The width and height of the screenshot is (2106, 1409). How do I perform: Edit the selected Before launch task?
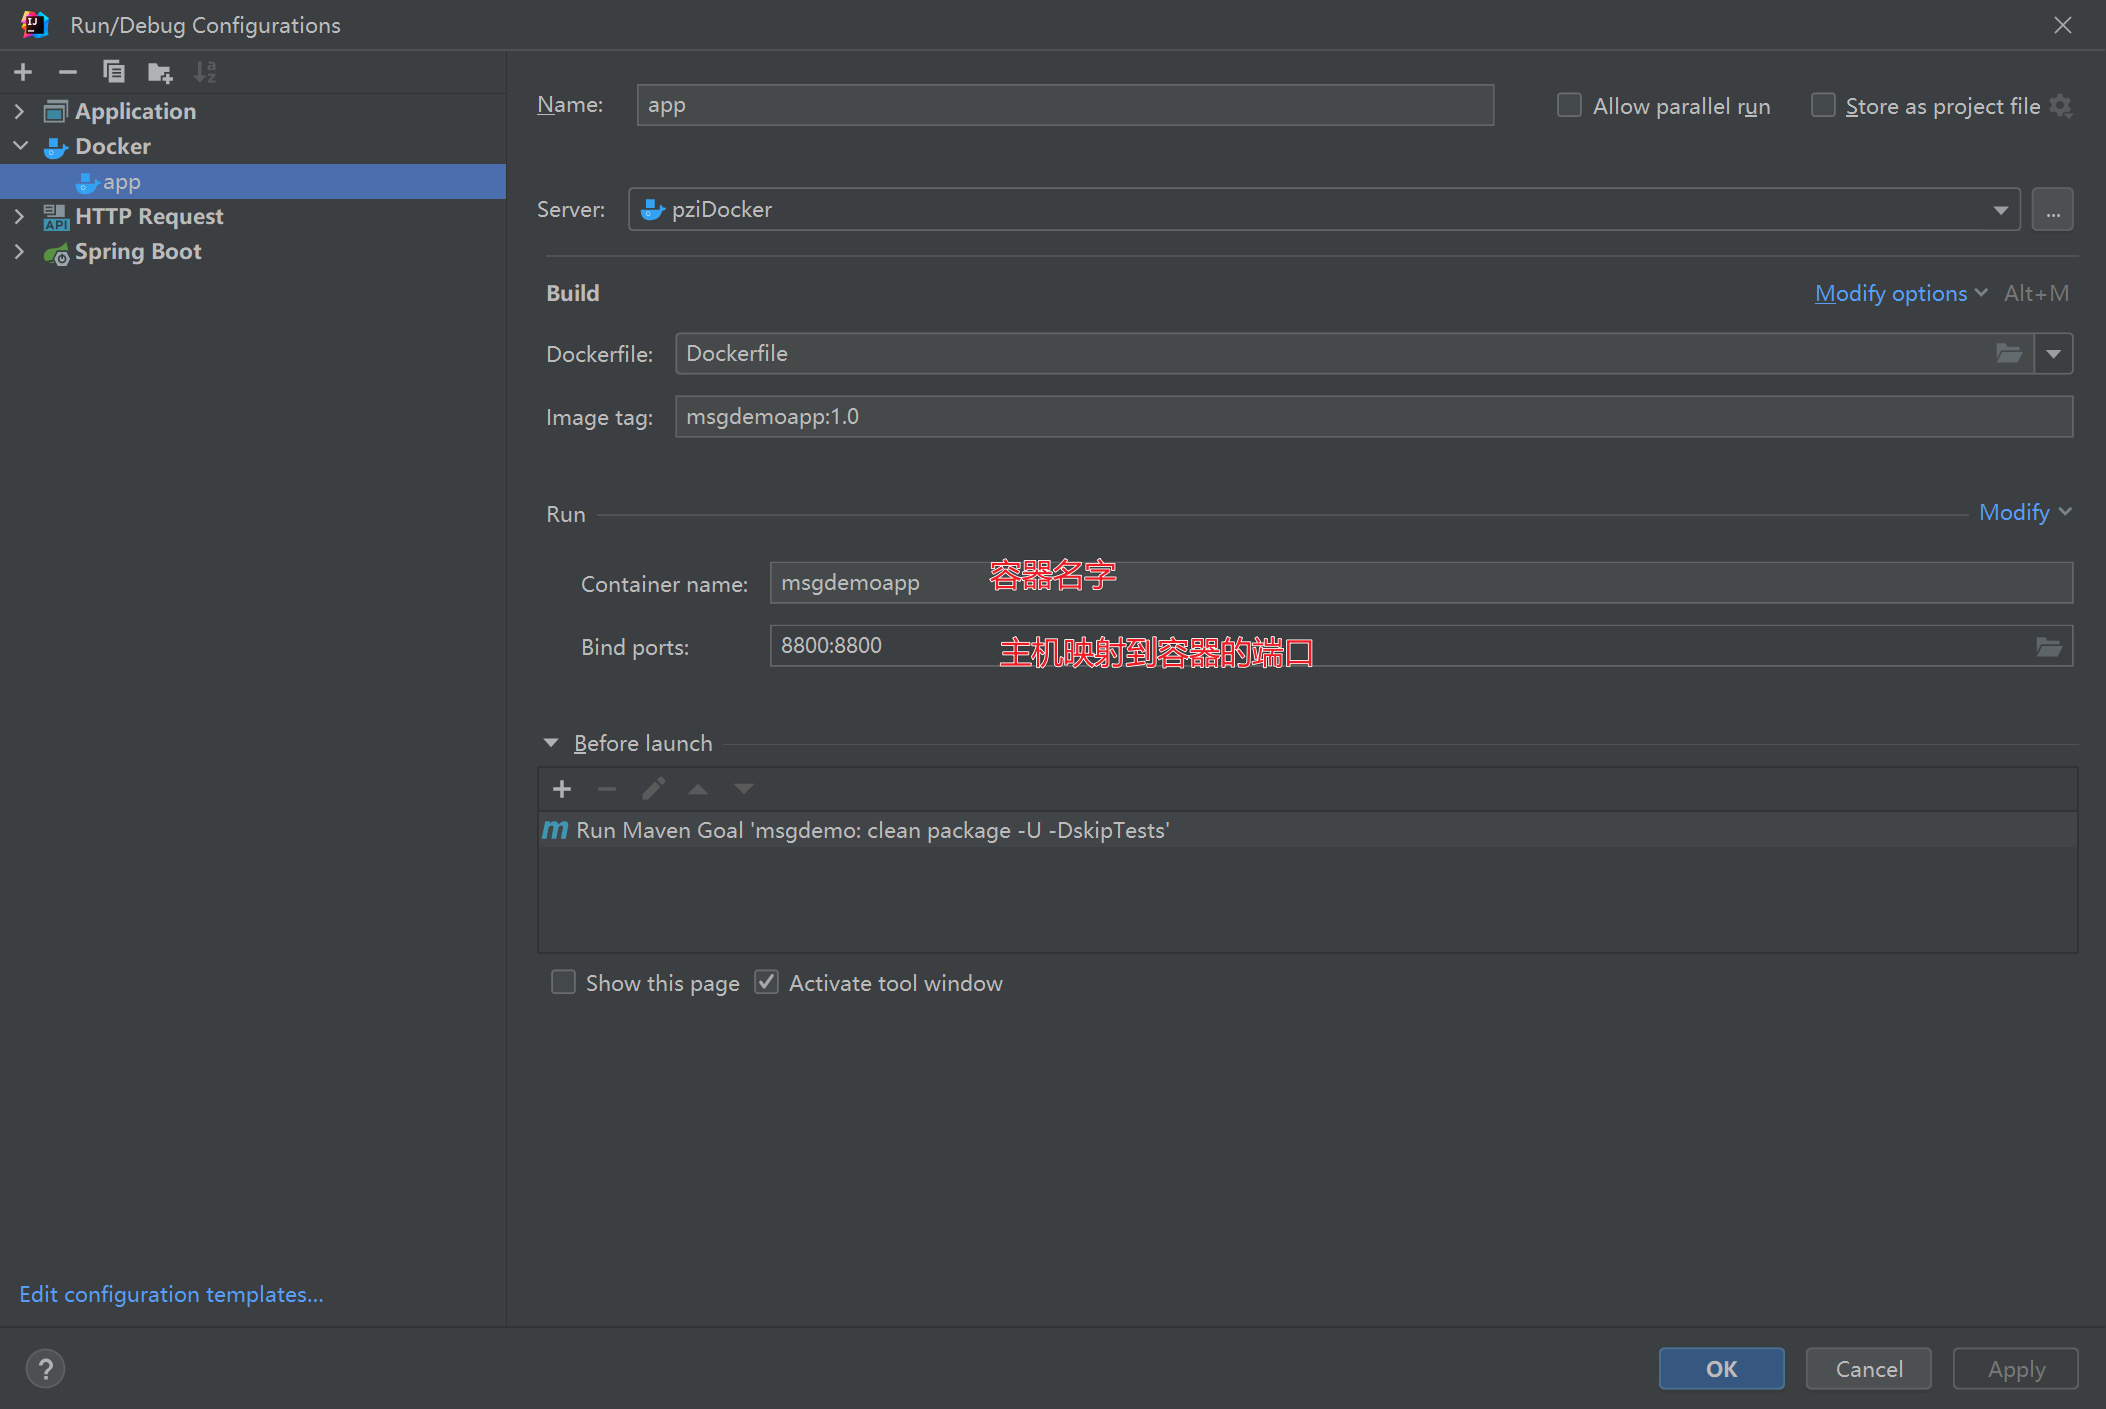653,789
